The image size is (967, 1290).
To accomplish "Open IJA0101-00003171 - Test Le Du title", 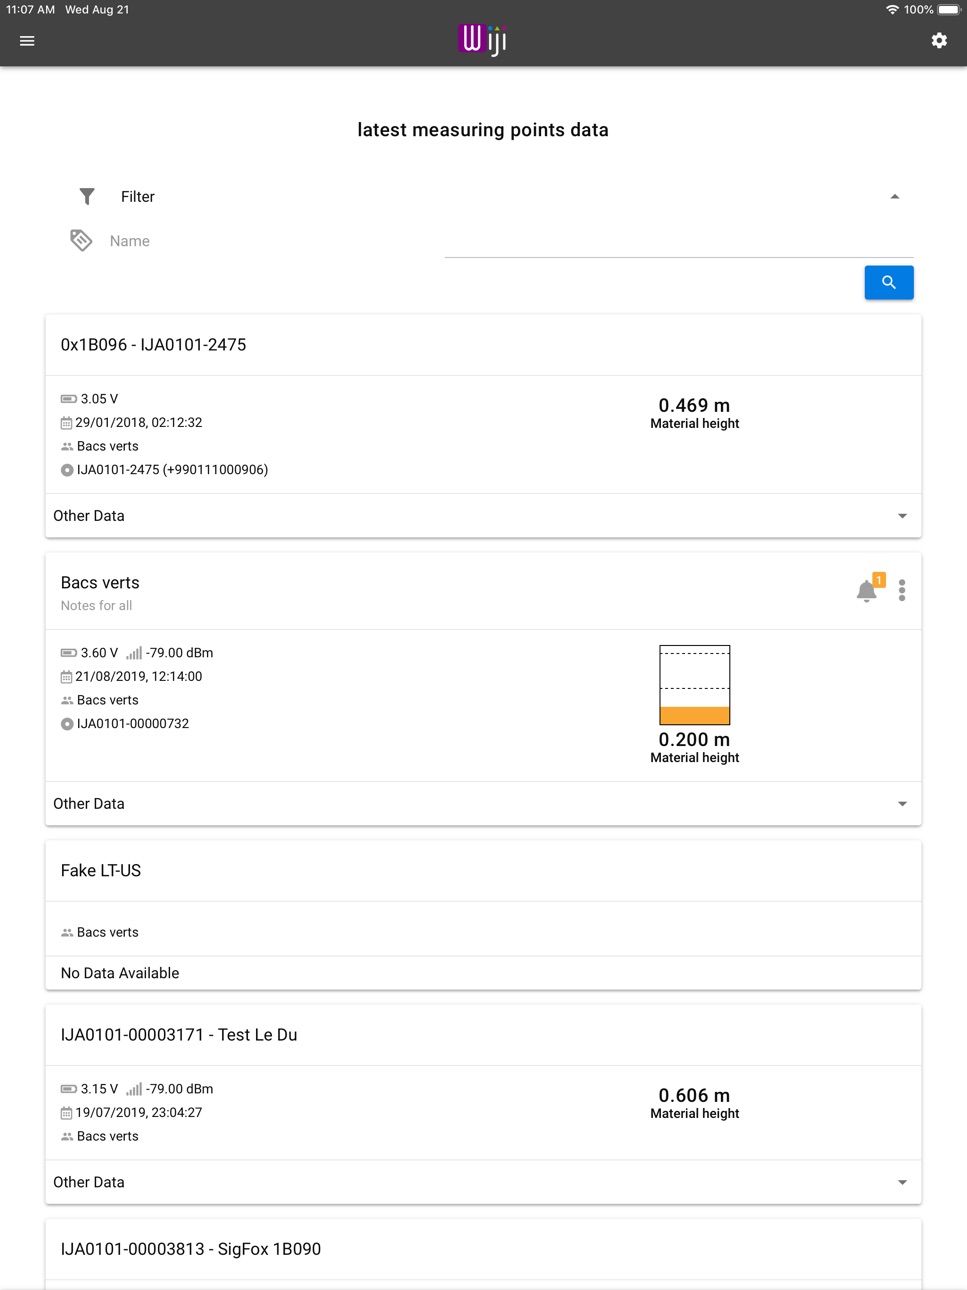I will click(x=179, y=1035).
